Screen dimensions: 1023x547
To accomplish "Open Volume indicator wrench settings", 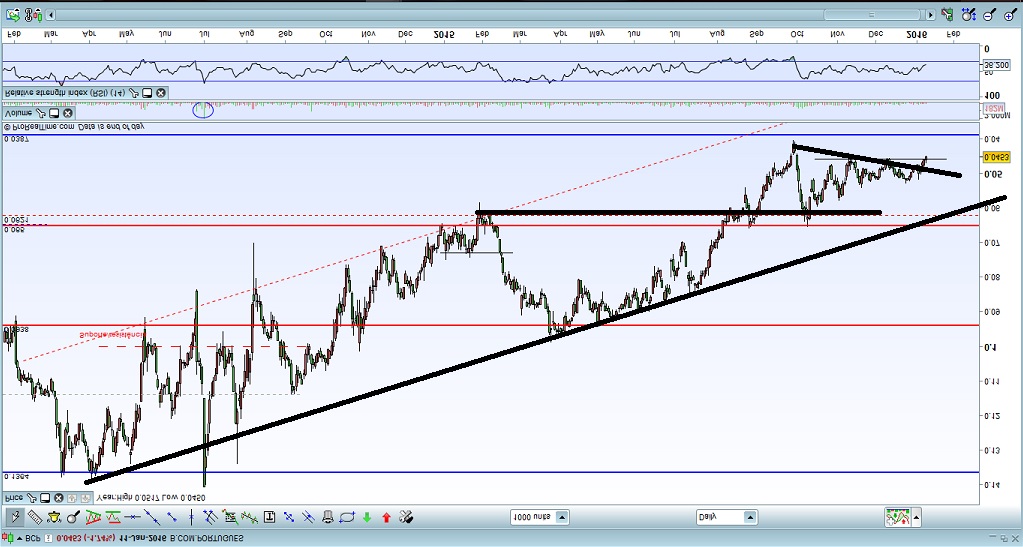I will 41,113.
